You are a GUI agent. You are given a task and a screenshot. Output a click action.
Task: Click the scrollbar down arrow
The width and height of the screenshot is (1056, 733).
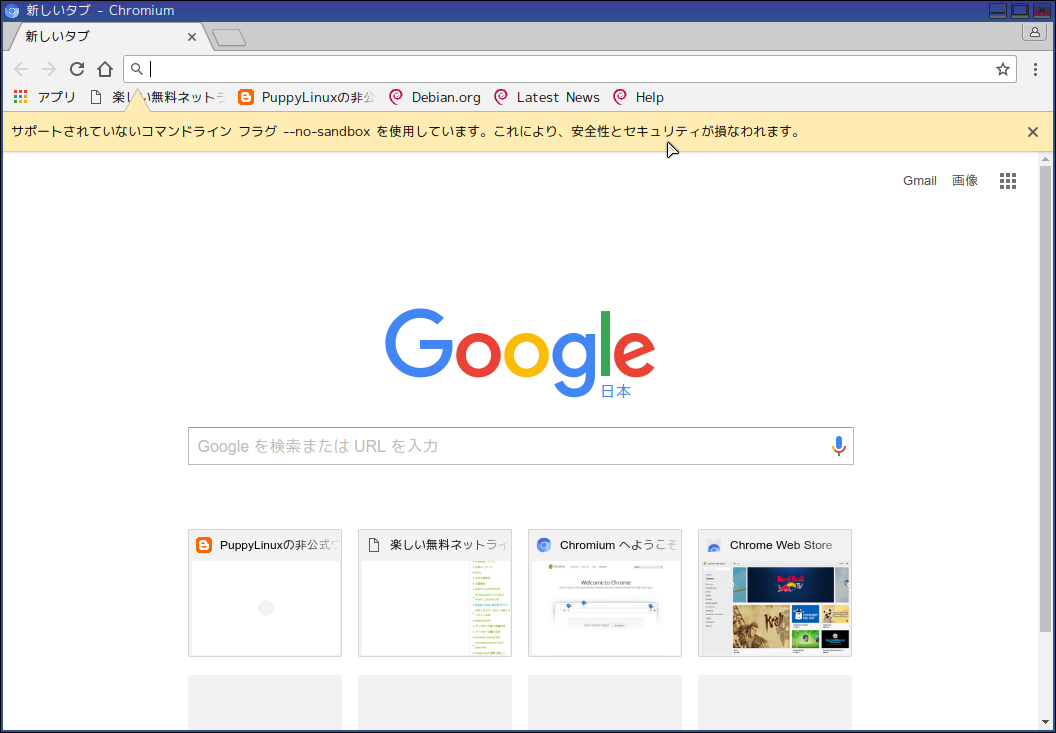[x=1045, y=722]
